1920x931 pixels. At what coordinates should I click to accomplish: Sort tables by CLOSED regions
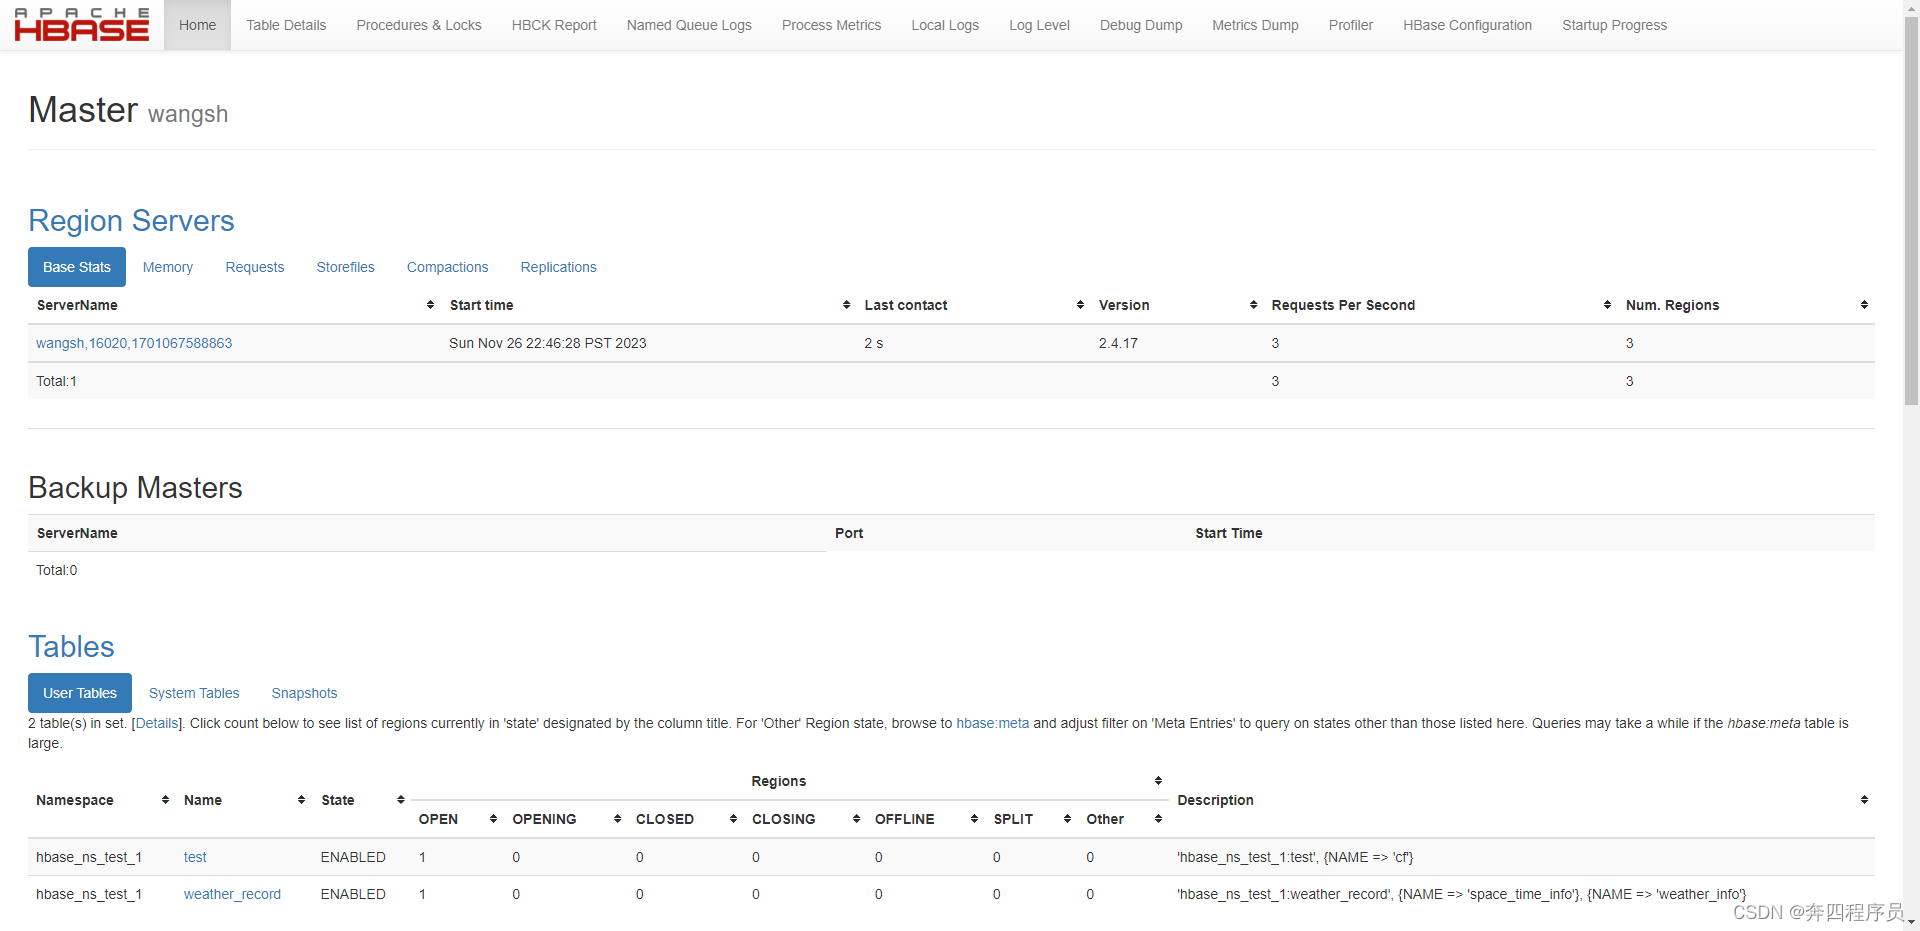[x=733, y=819]
